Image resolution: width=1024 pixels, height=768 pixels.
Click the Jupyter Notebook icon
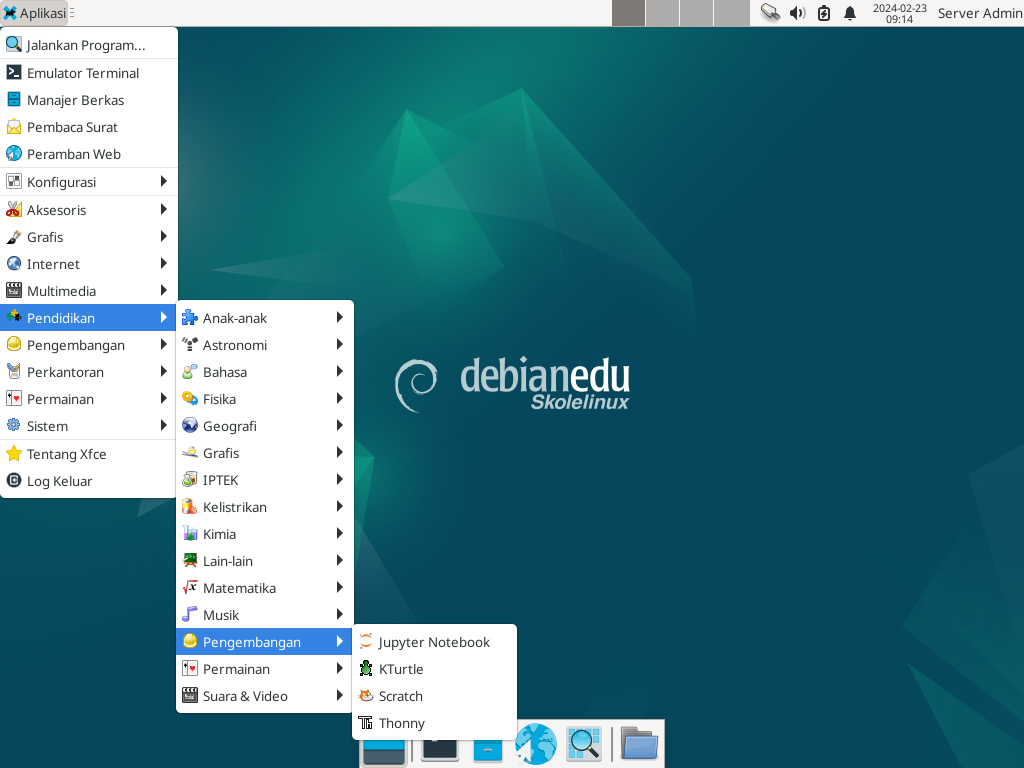pyautogui.click(x=366, y=641)
